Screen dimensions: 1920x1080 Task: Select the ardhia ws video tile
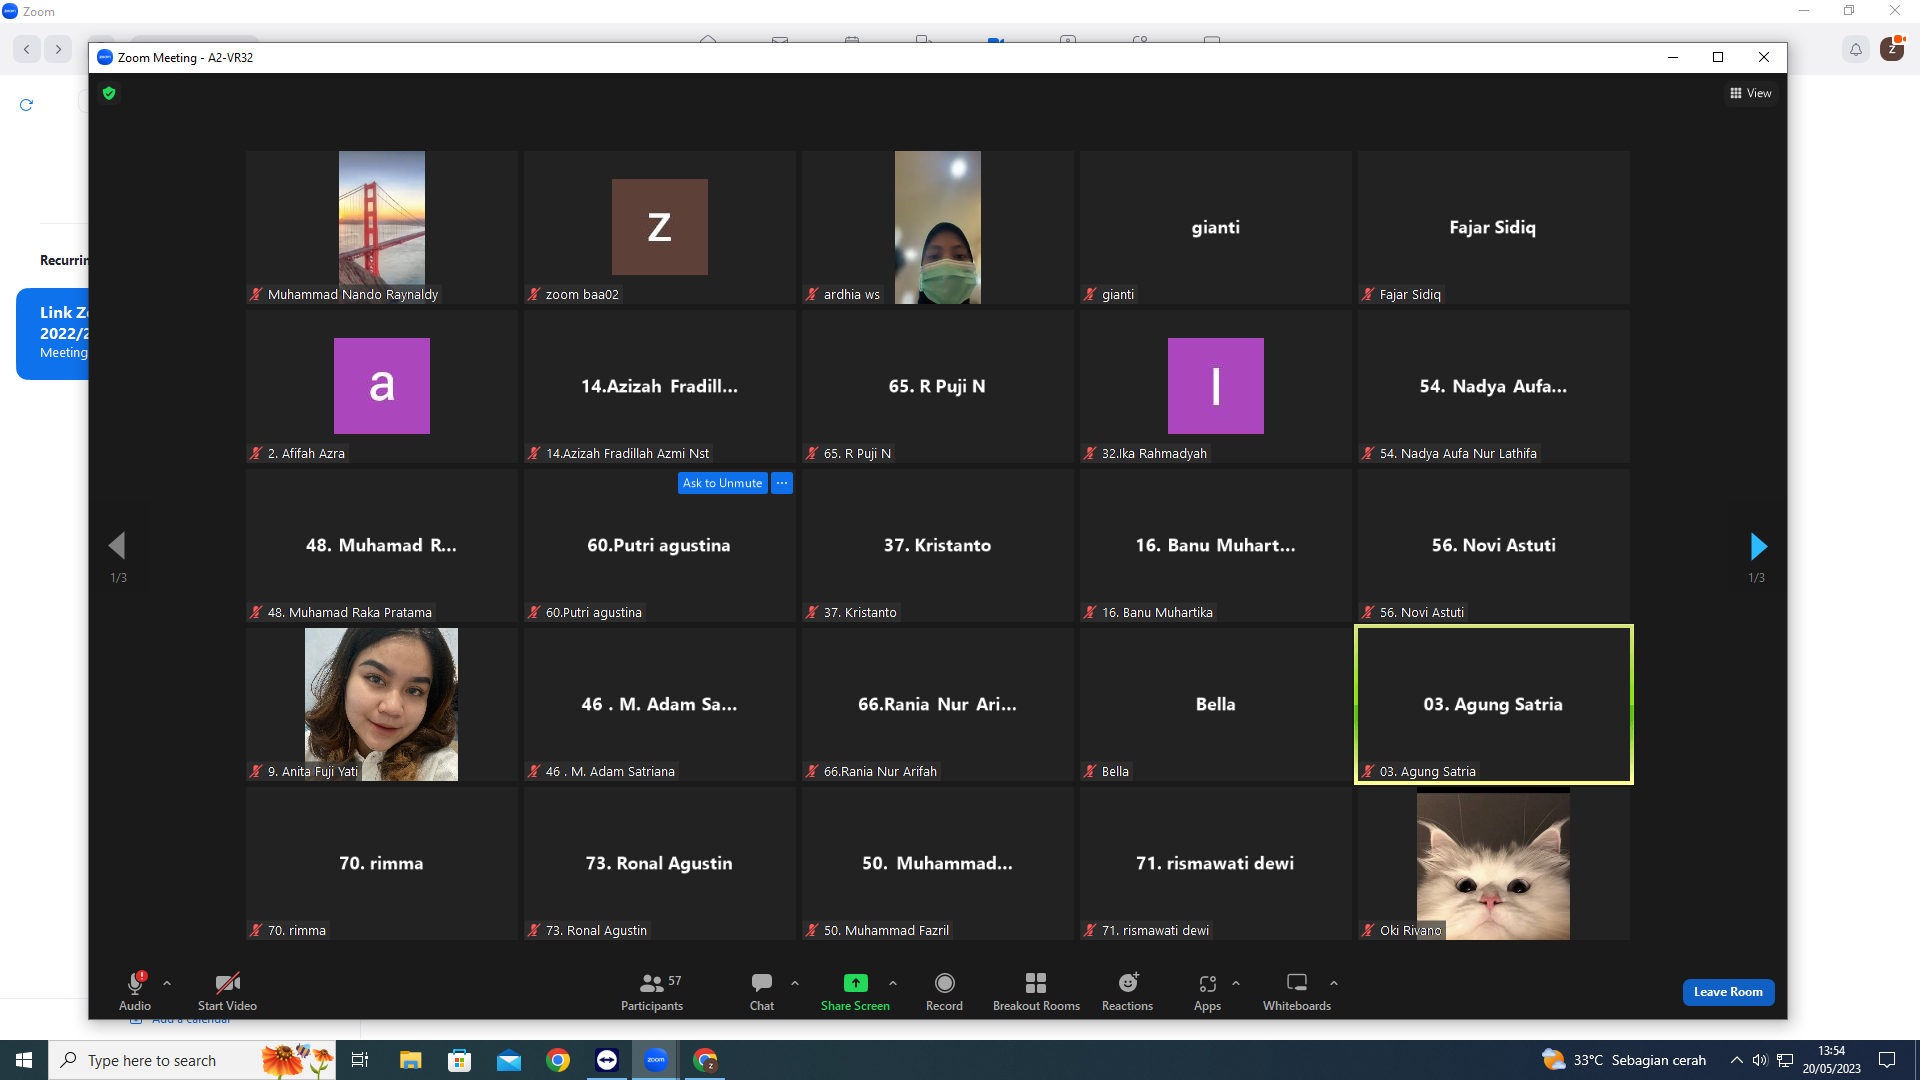938,227
